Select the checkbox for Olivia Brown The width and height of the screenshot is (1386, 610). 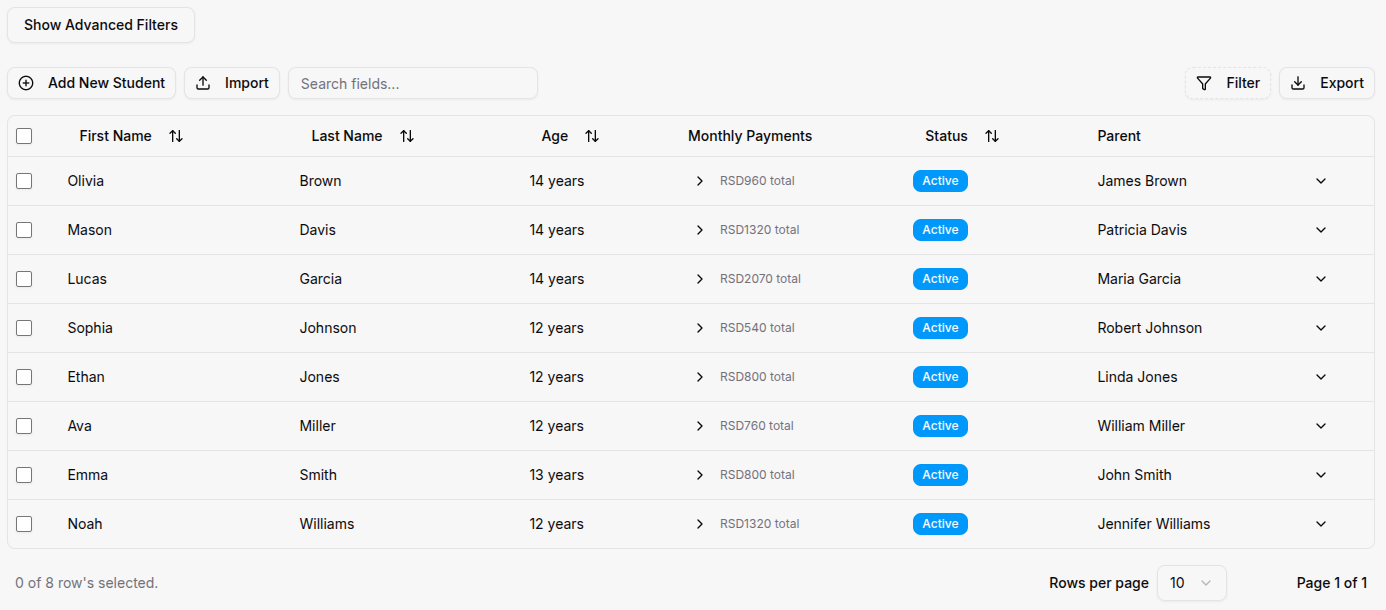(x=24, y=181)
